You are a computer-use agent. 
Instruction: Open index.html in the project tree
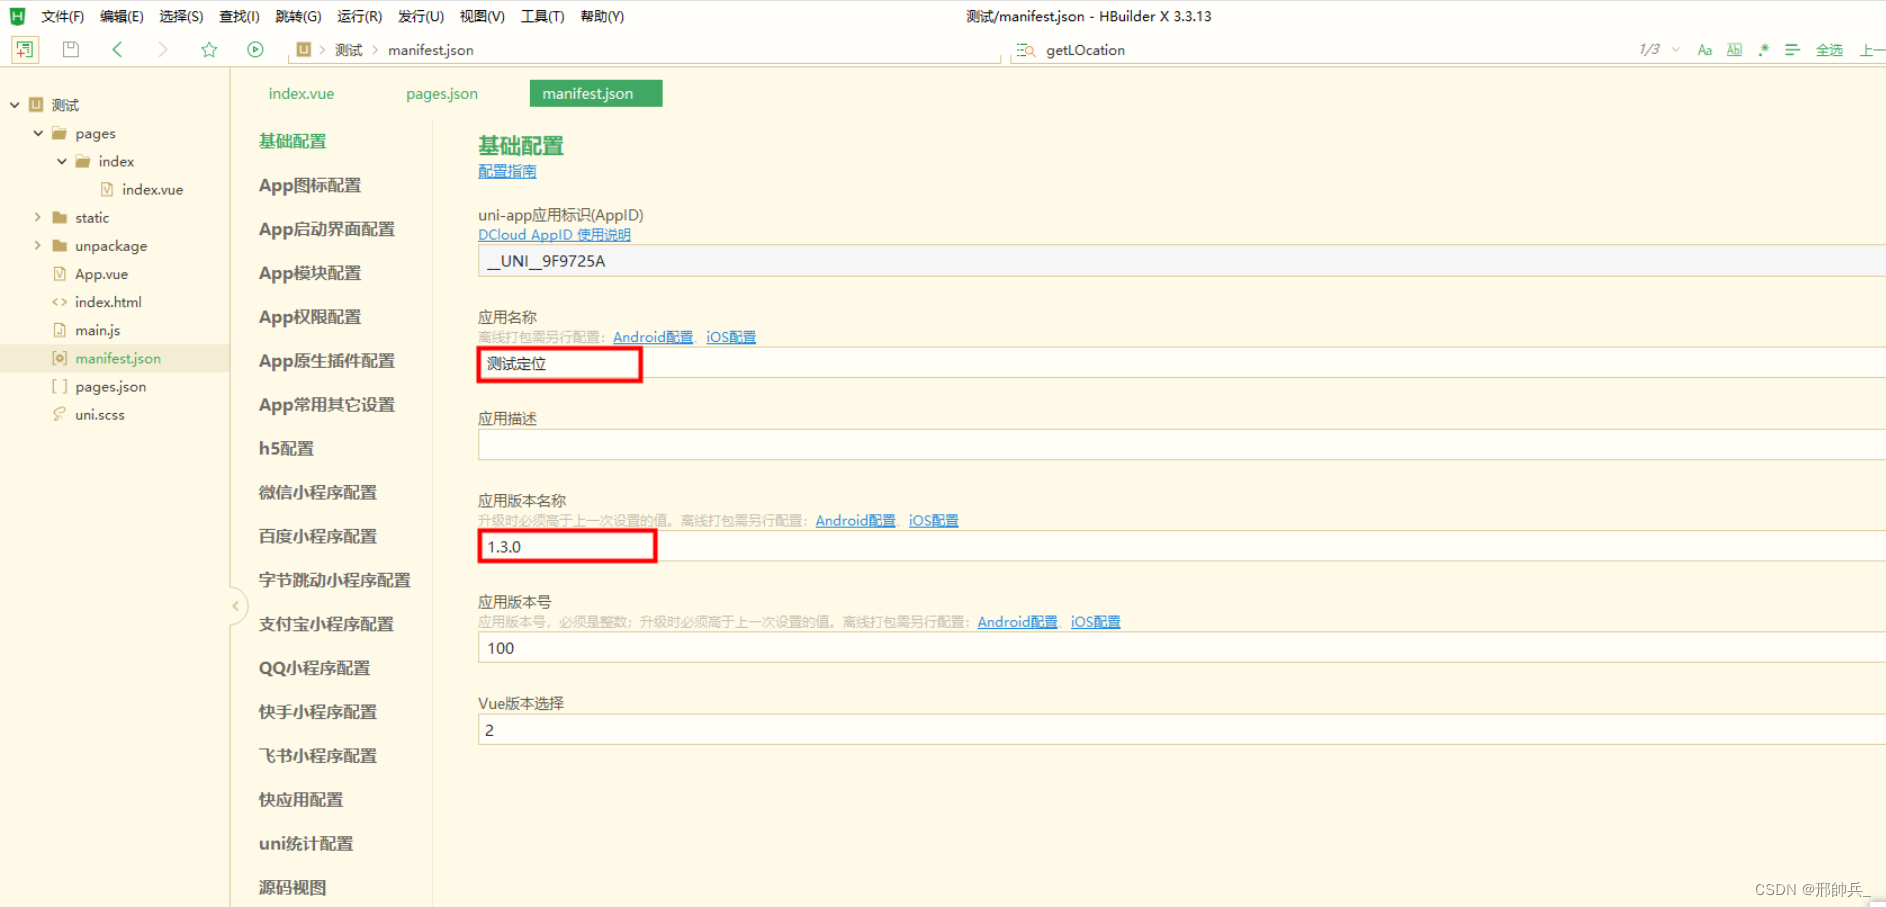click(108, 302)
